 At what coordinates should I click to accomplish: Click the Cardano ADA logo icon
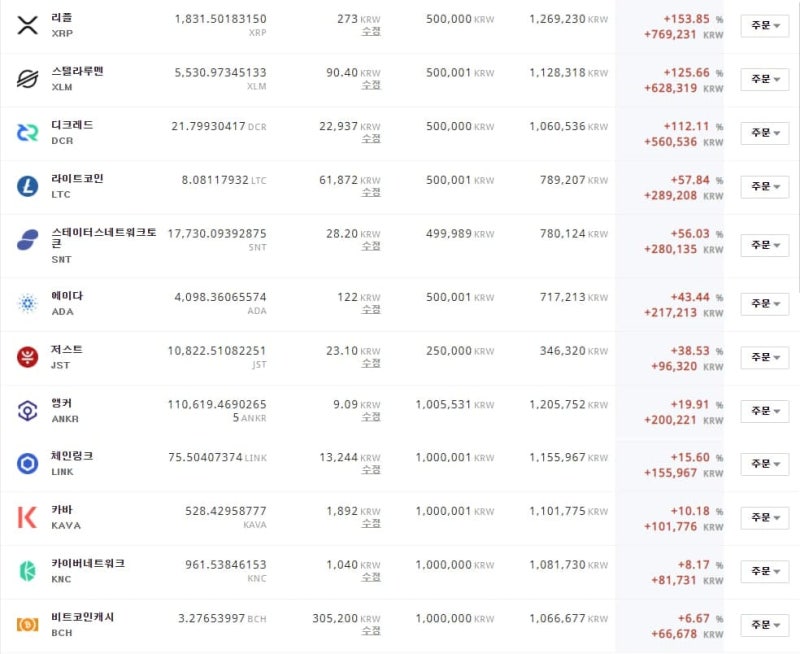pos(28,303)
